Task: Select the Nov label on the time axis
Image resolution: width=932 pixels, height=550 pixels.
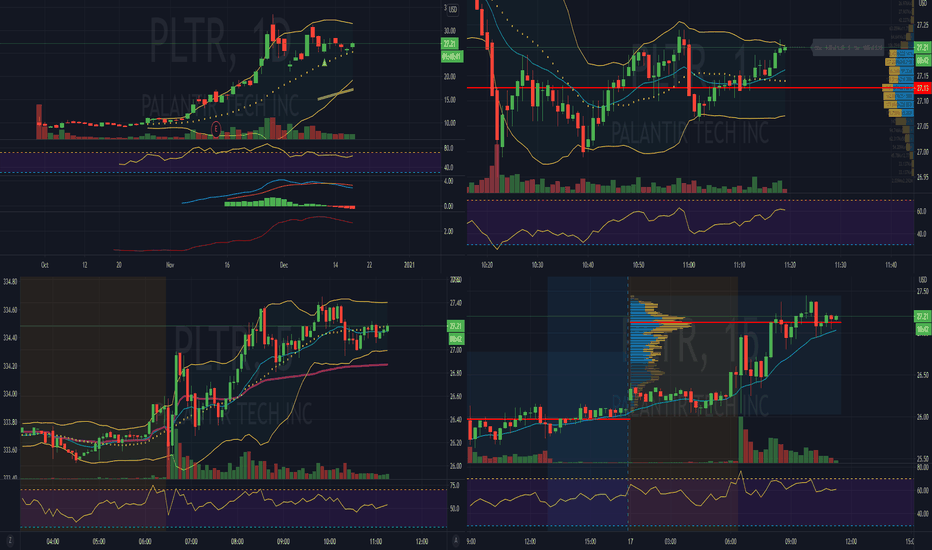Action: tap(170, 265)
